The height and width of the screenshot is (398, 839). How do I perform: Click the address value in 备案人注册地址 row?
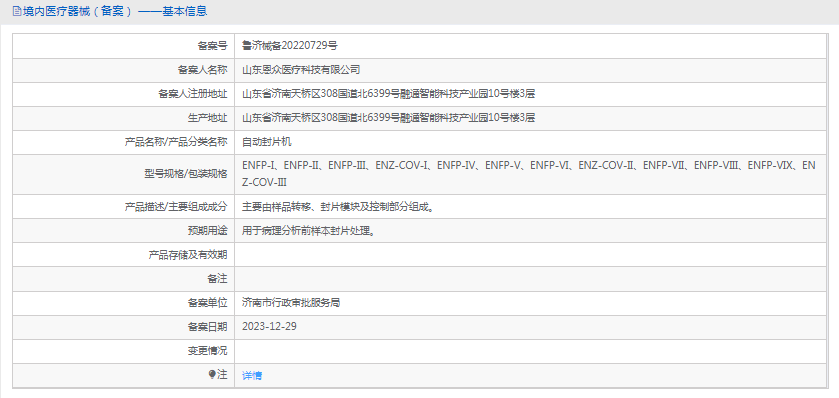pos(388,94)
